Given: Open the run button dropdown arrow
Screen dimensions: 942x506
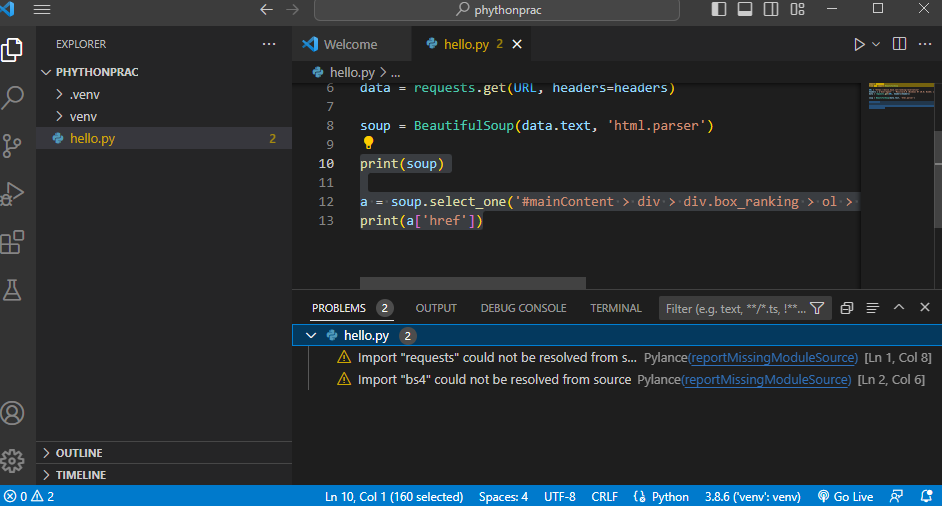Looking at the screenshot, I should [x=876, y=44].
